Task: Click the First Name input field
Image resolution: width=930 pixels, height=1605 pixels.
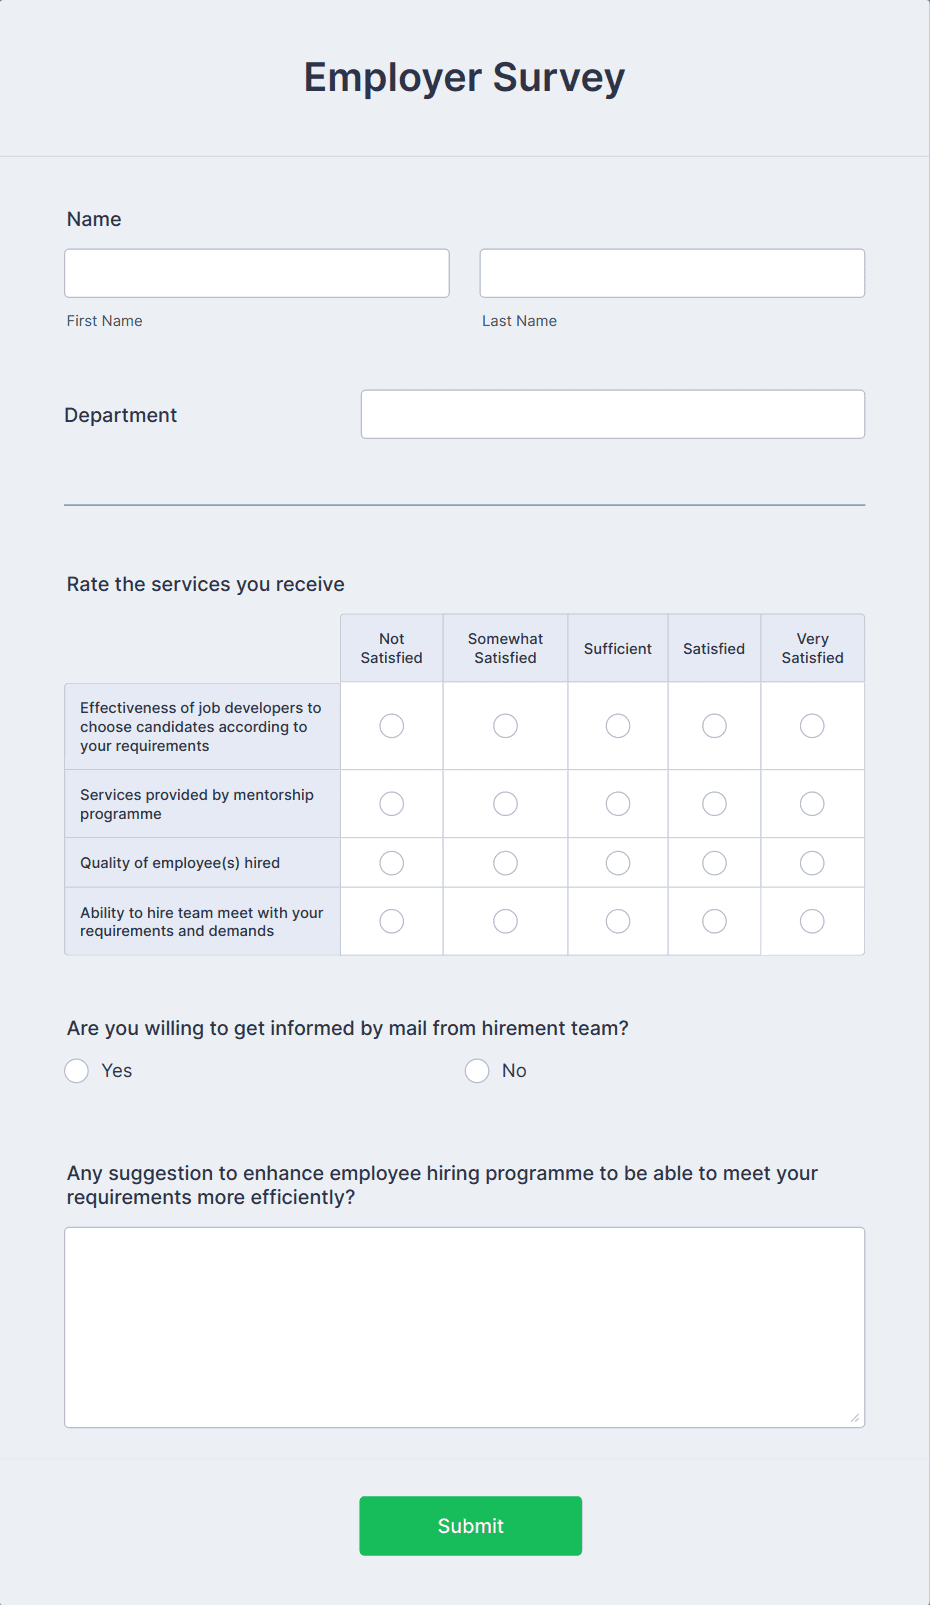Action: (256, 272)
